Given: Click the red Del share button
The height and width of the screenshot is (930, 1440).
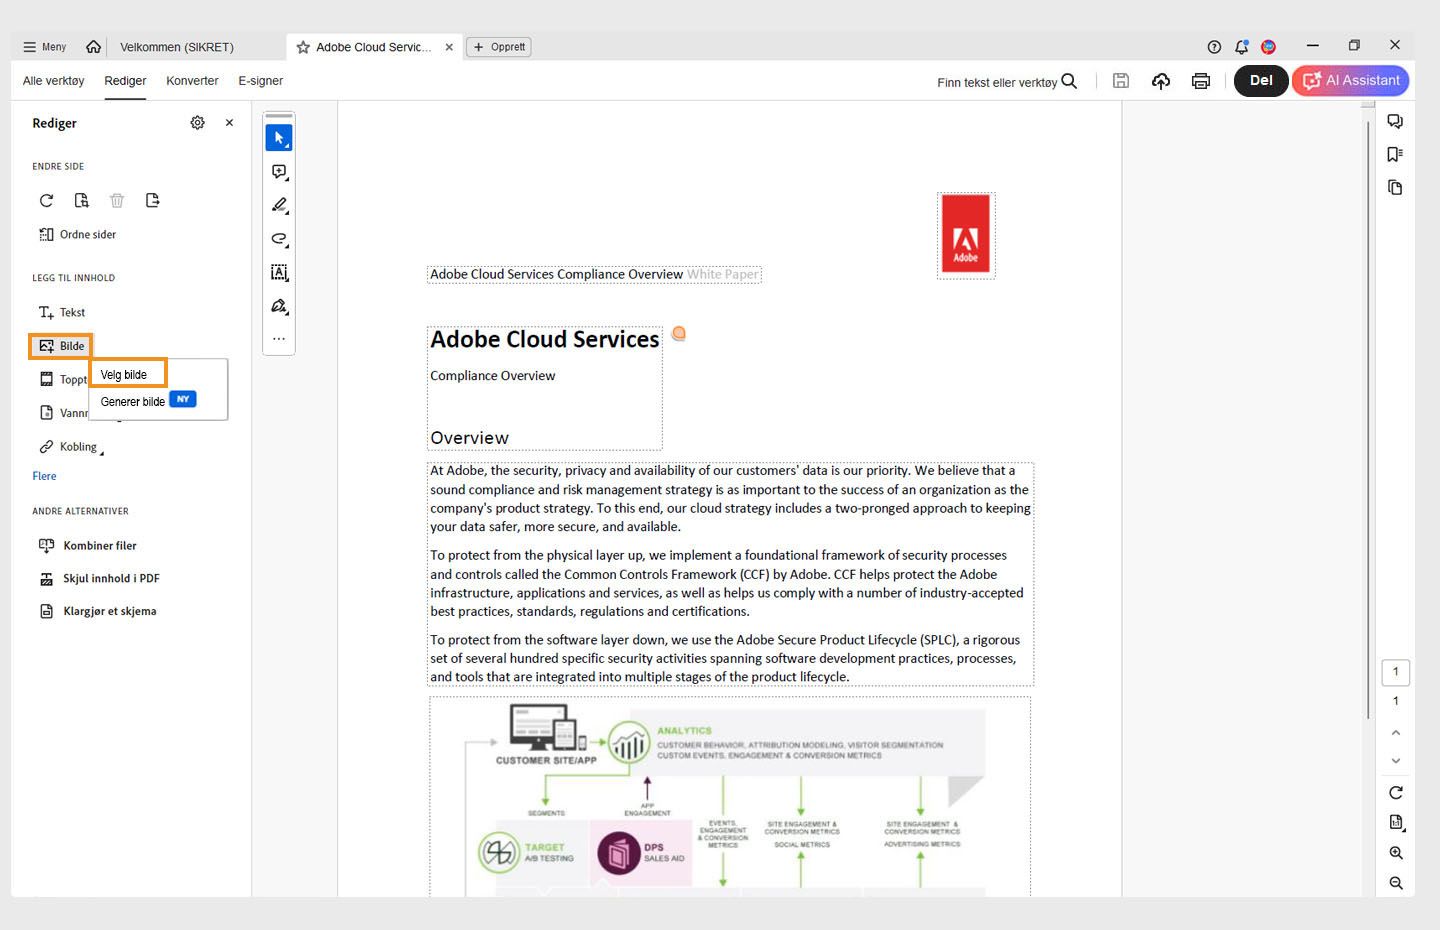Looking at the screenshot, I should tap(1260, 81).
